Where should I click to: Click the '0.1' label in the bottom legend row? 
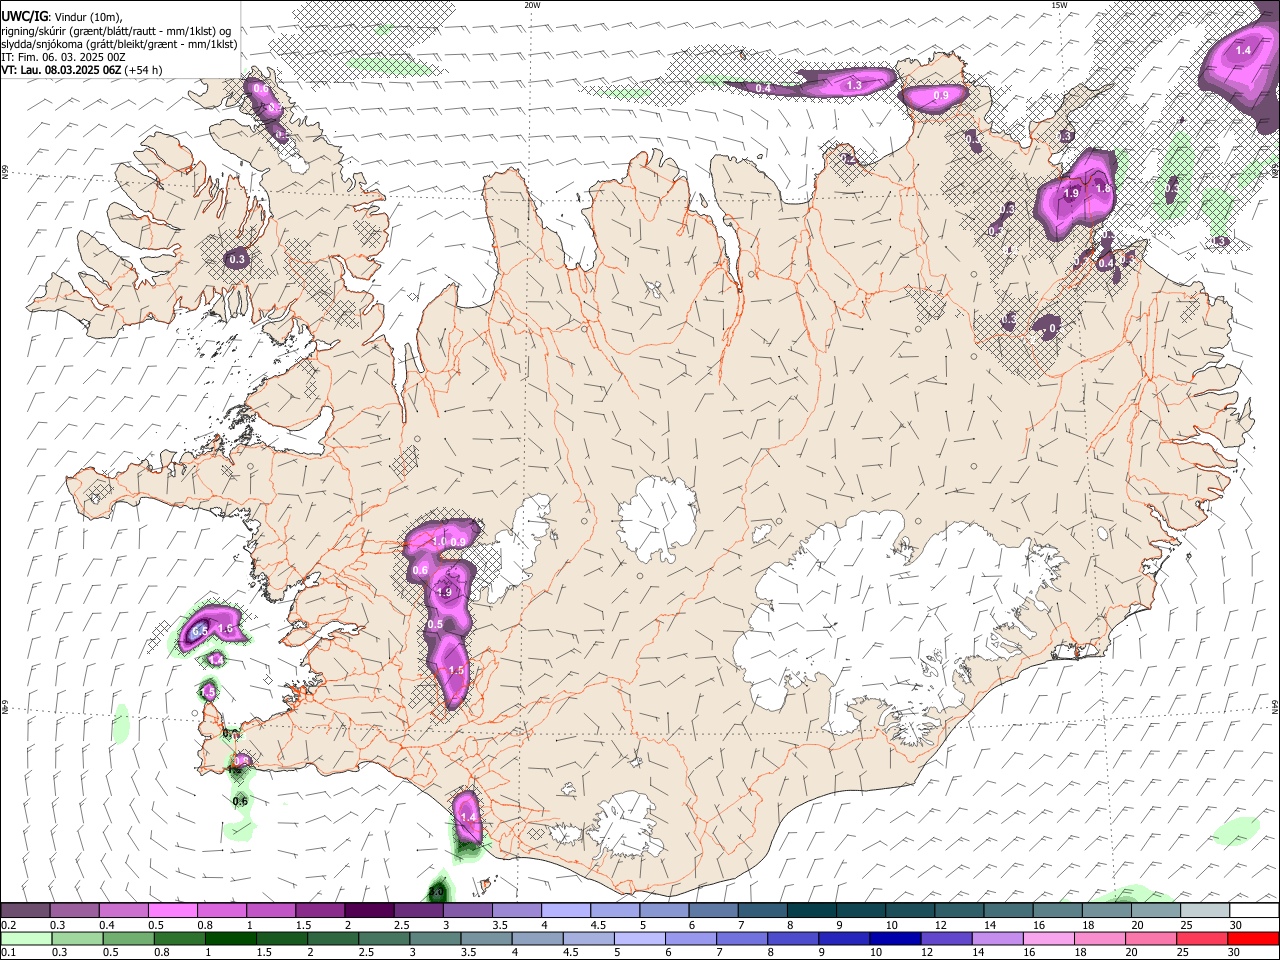[x=8, y=953]
